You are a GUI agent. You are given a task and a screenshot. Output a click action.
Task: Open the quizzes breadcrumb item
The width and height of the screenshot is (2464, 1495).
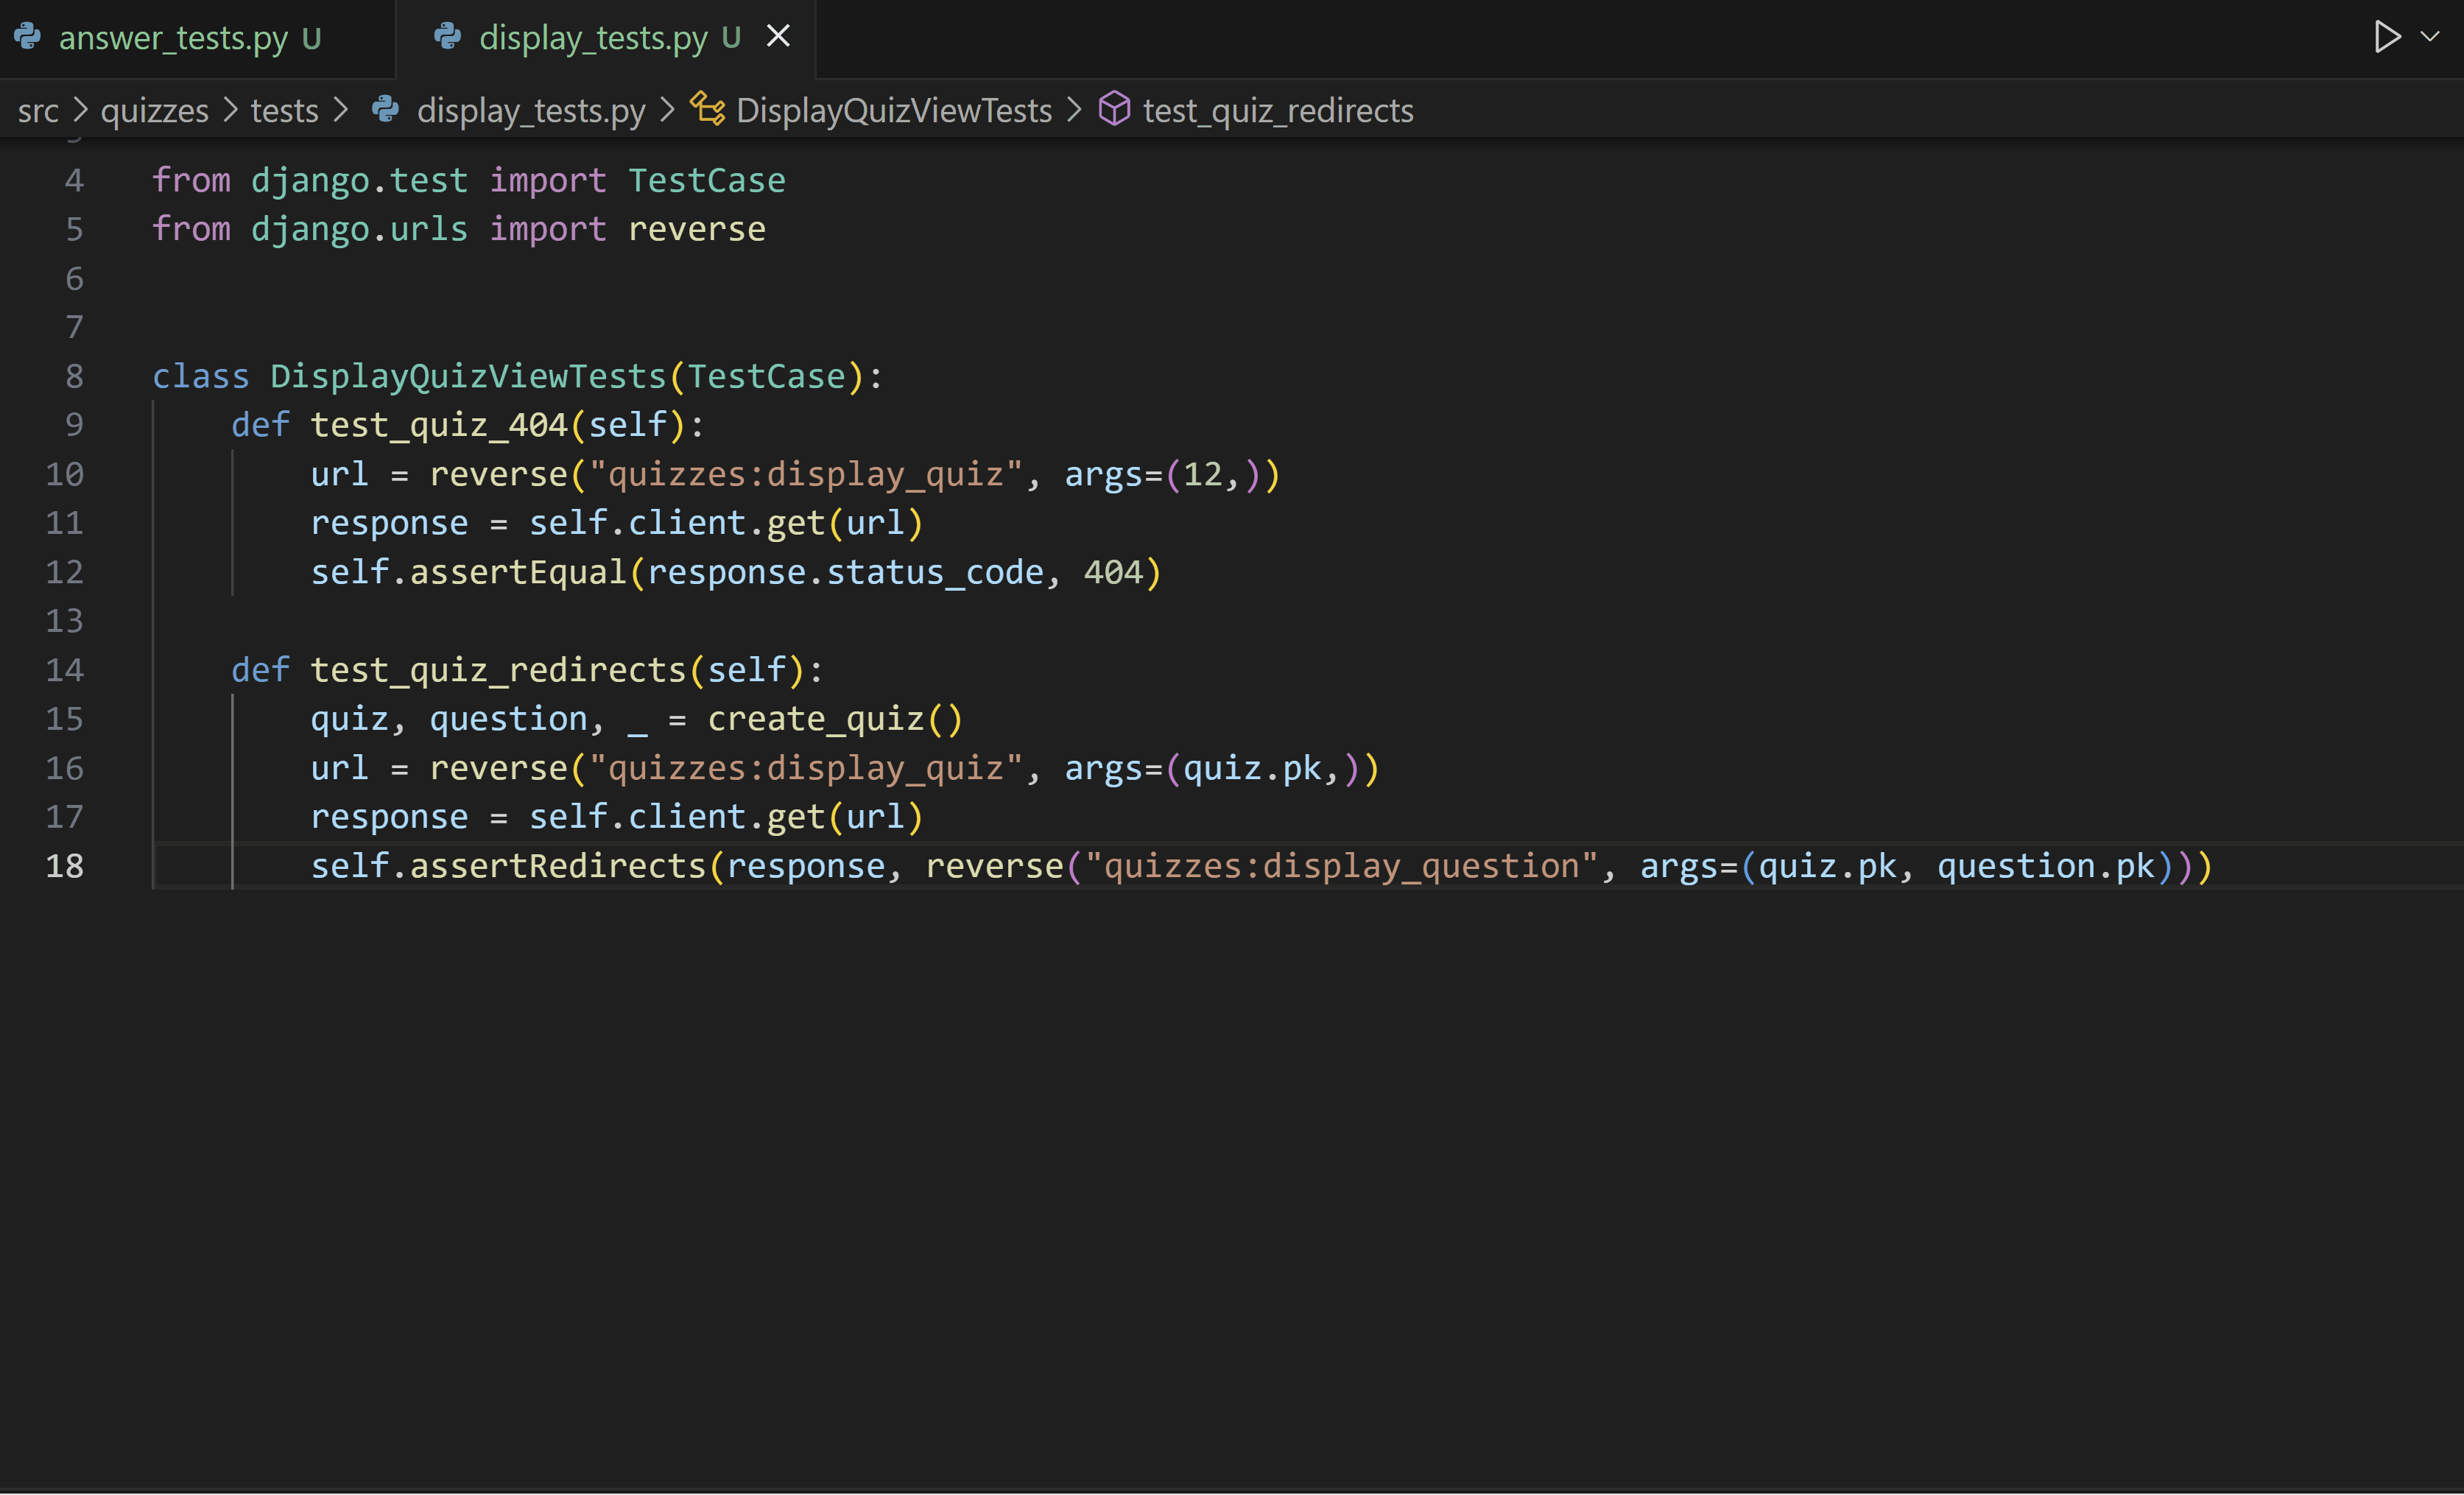point(154,110)
